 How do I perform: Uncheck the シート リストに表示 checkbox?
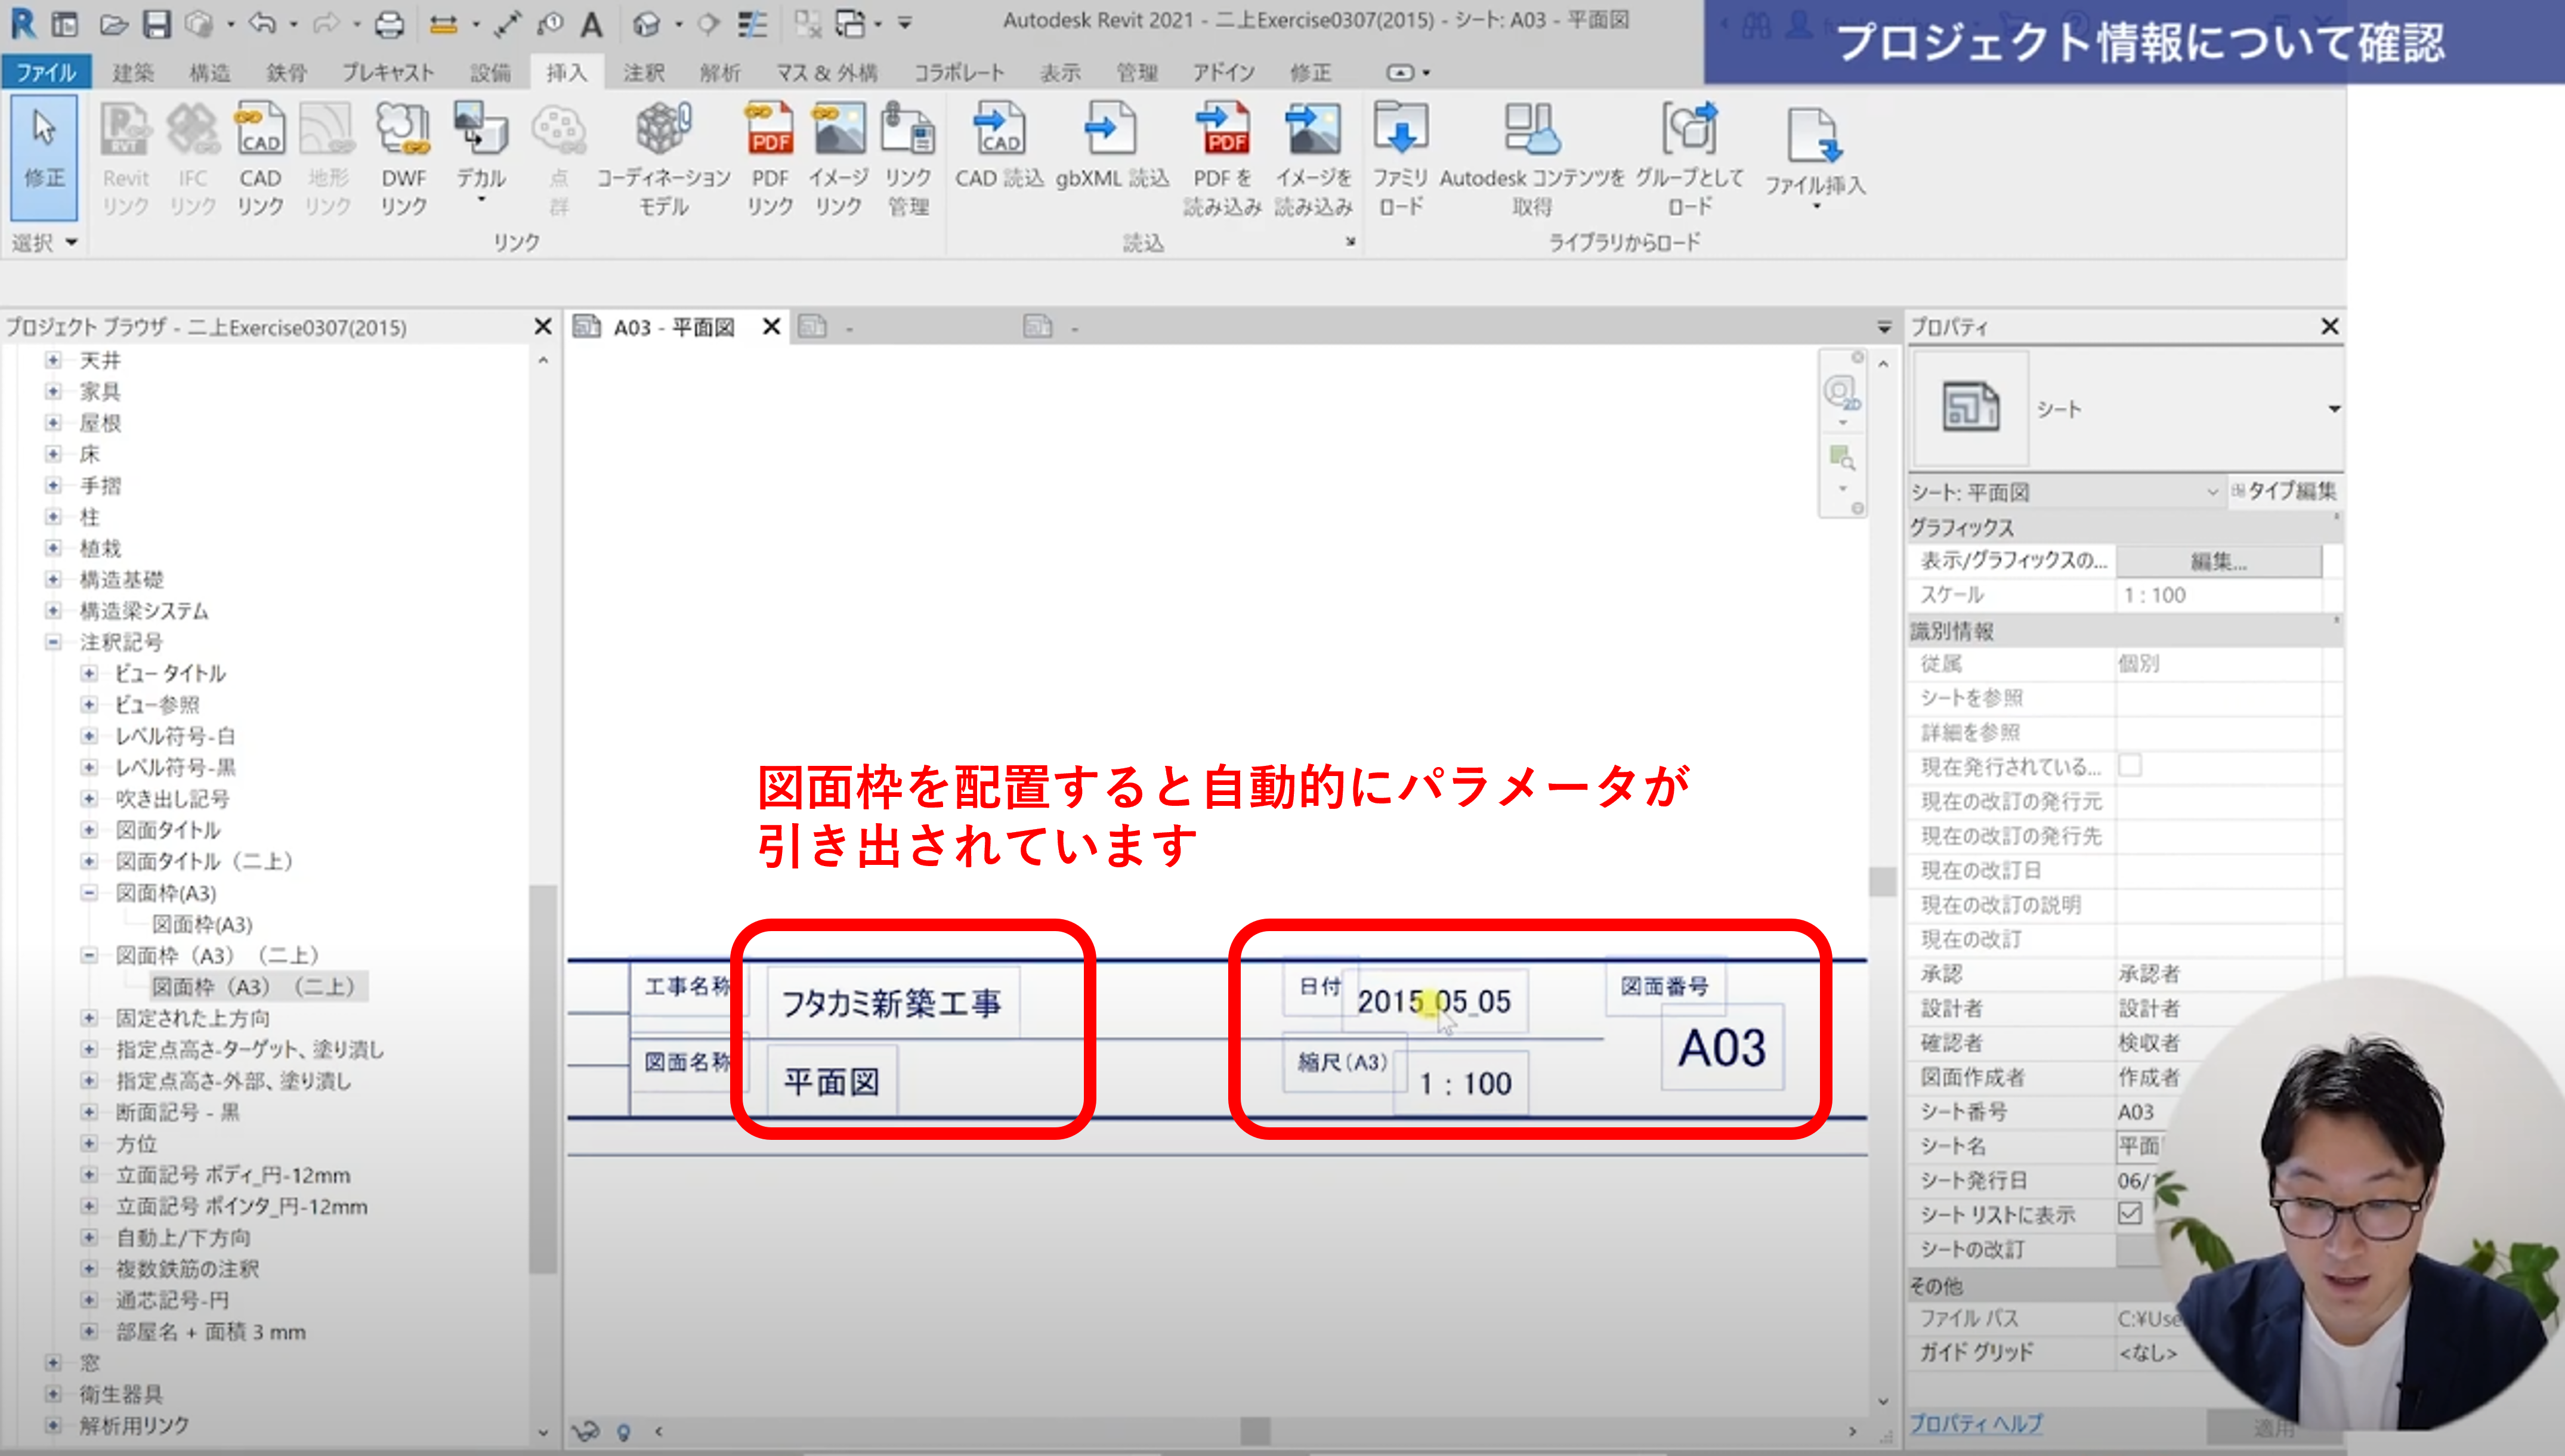tap(2130, 1213)
